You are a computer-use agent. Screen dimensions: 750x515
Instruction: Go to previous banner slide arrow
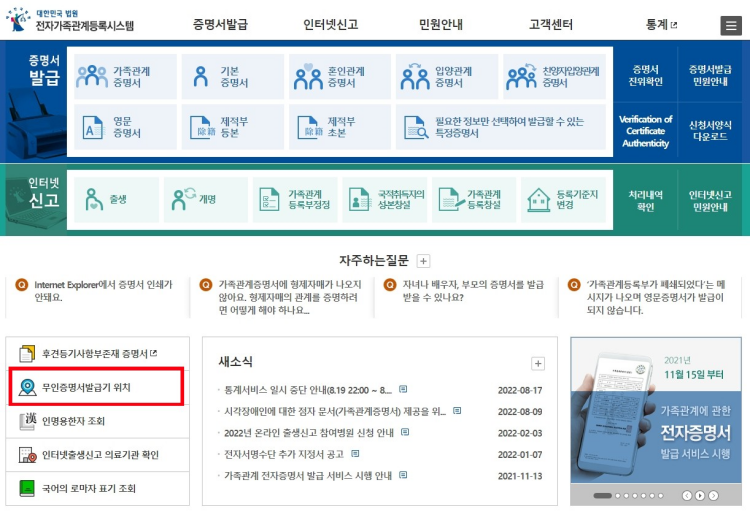click(687, 495)
